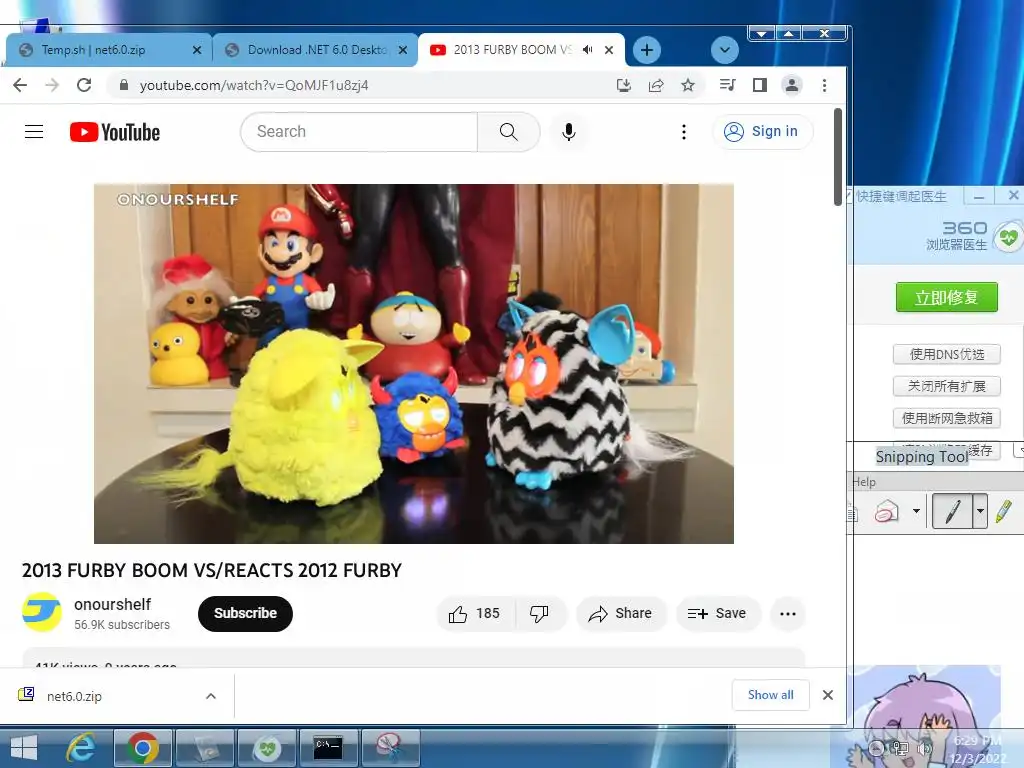
Task: Play the Furby video player
Action: point(414,364)
